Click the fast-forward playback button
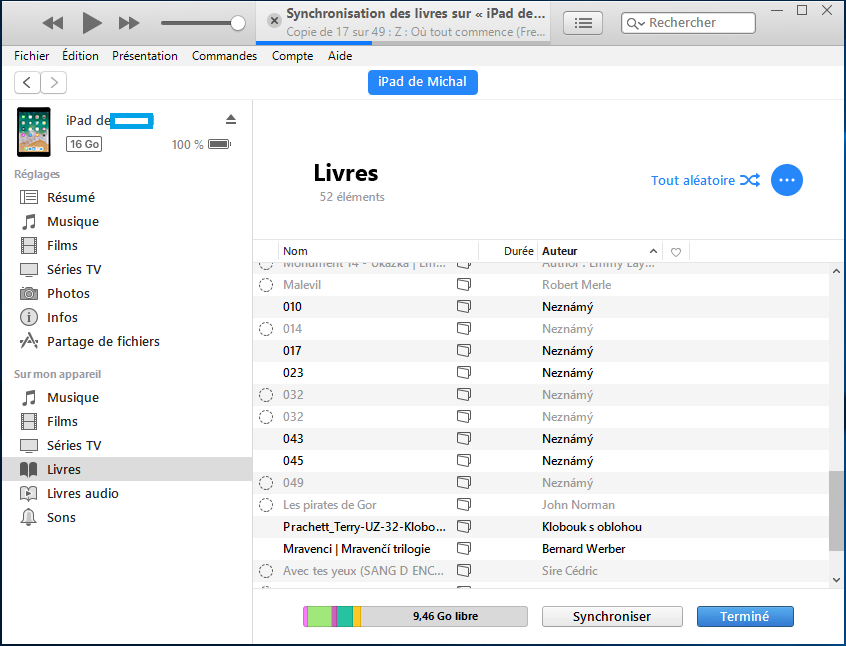 point(129,23)
